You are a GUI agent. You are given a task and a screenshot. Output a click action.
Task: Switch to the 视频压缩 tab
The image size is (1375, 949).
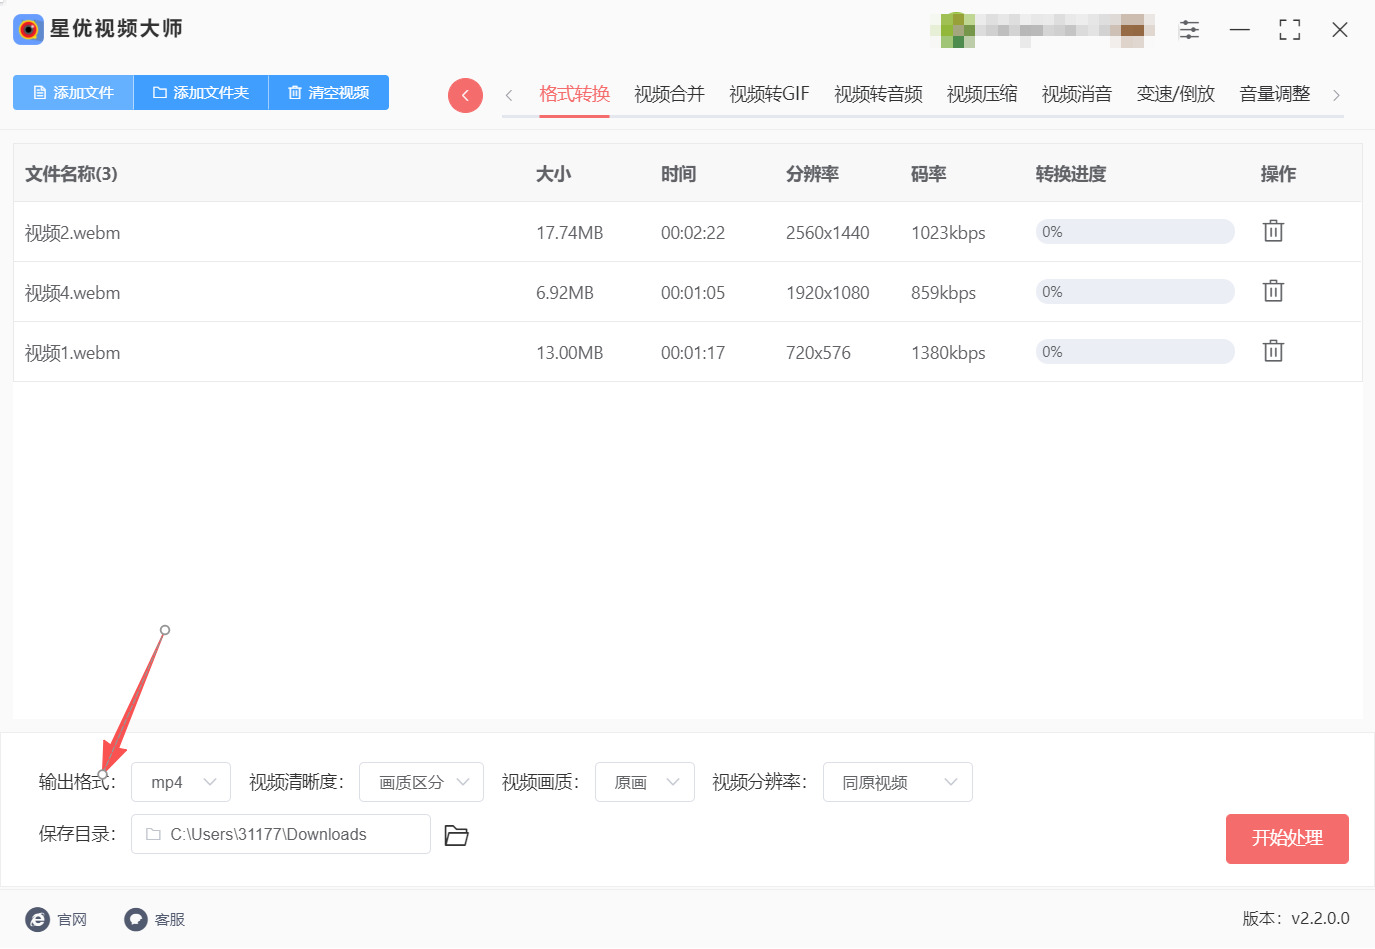982,94
